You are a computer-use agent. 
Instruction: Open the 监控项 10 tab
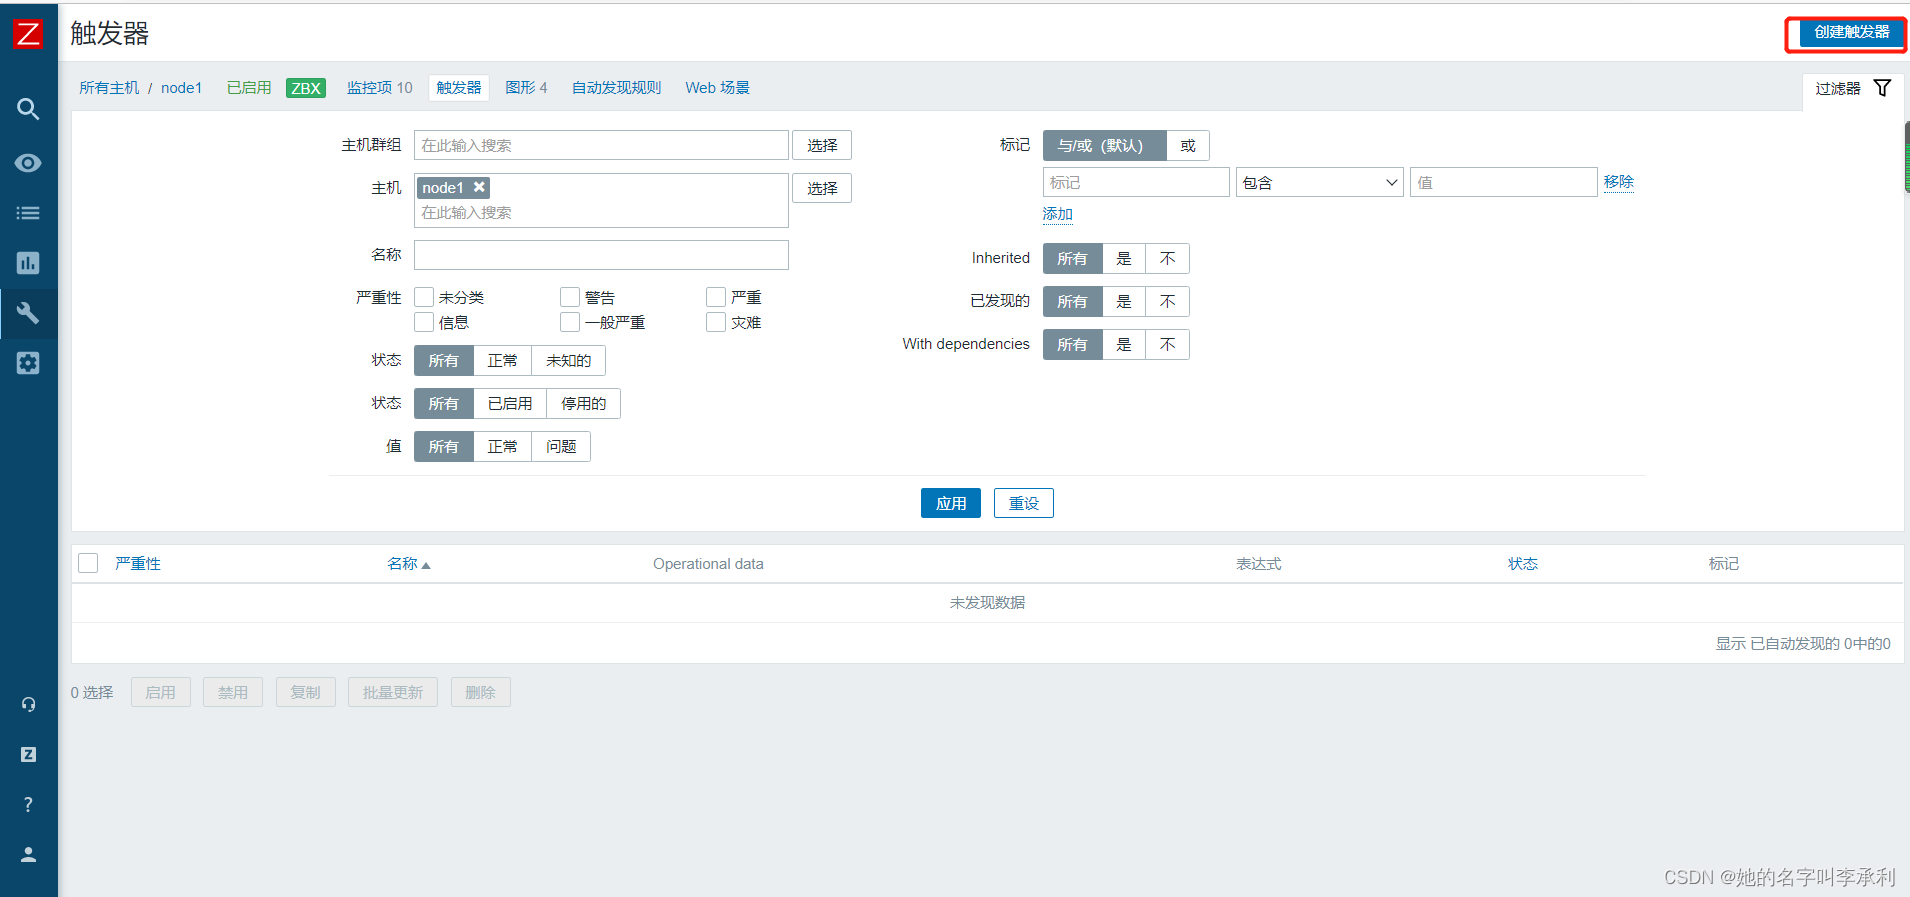(x=379, y=88)
